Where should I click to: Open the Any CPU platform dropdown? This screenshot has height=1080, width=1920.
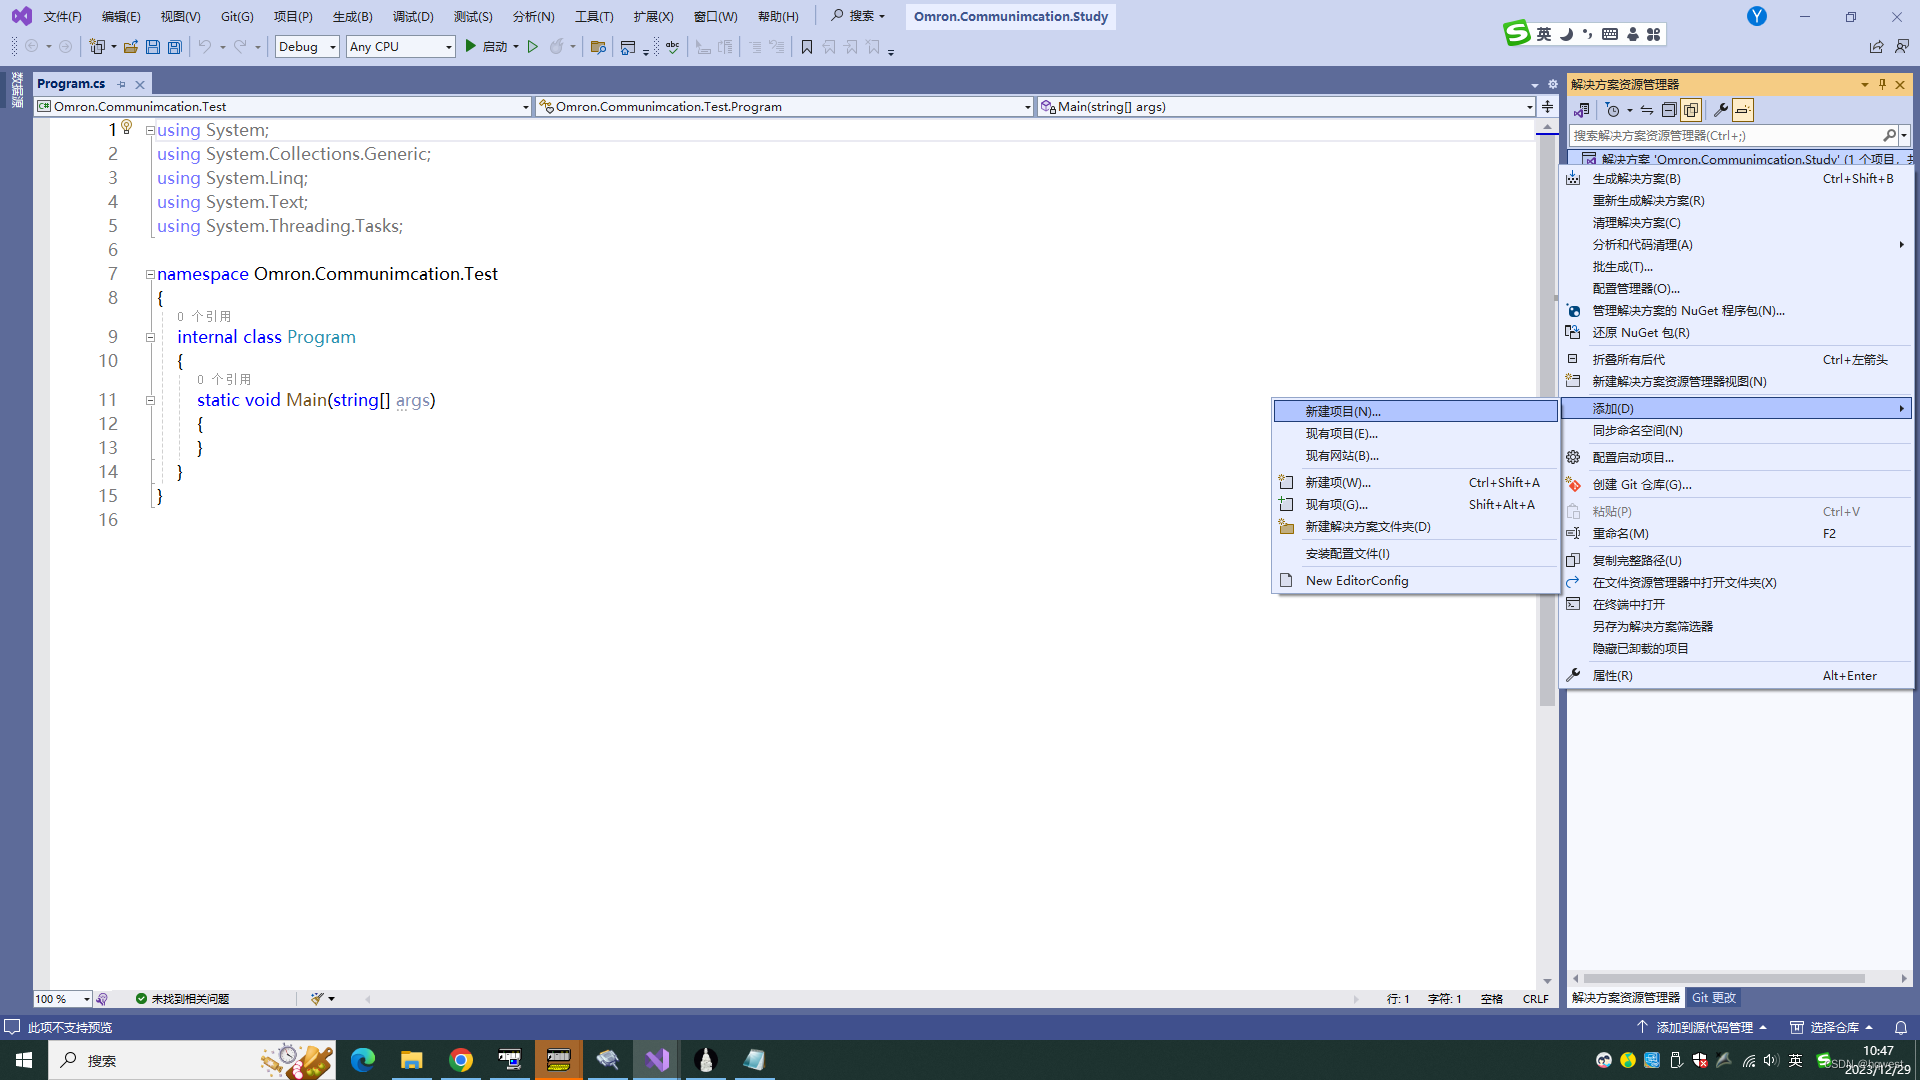click(x=448, y=47)
